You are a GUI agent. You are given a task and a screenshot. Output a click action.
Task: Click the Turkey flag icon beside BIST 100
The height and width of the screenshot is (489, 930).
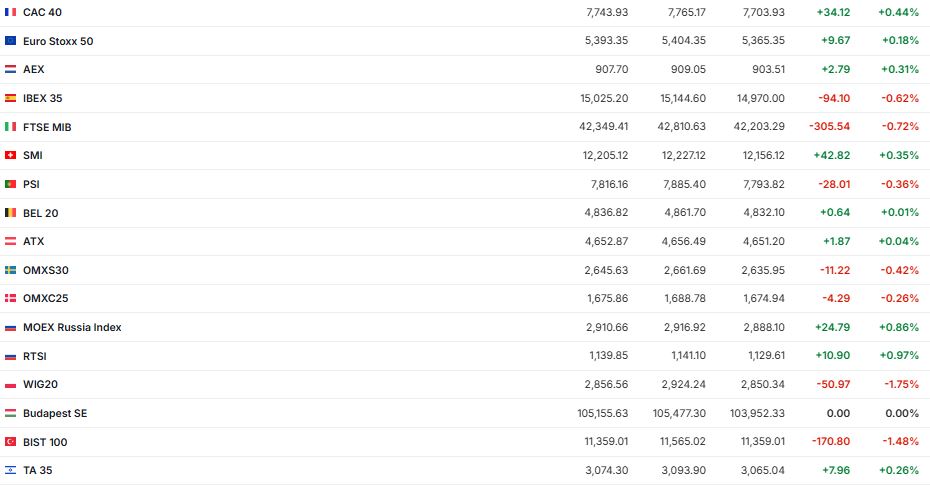point(10,442)
